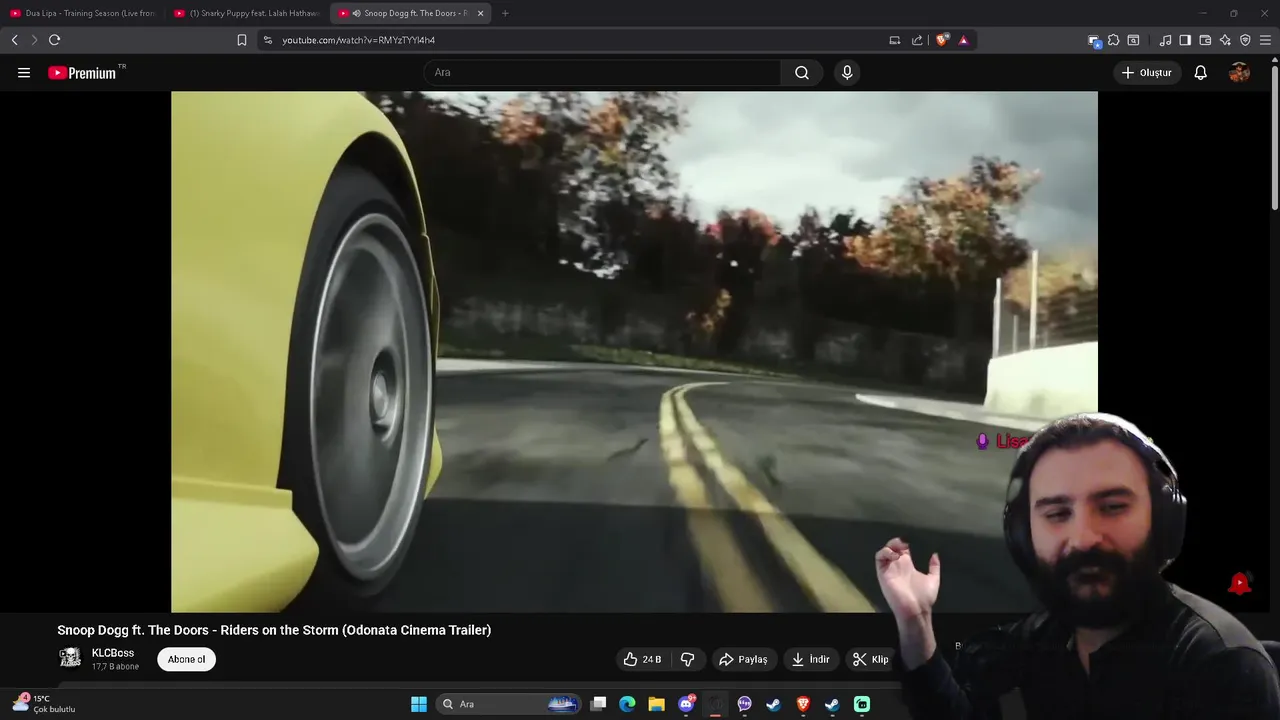Switch to Dua Lipa Training Season tab
The height and width of the screenshot is (720, 1280).
(83, 13)
